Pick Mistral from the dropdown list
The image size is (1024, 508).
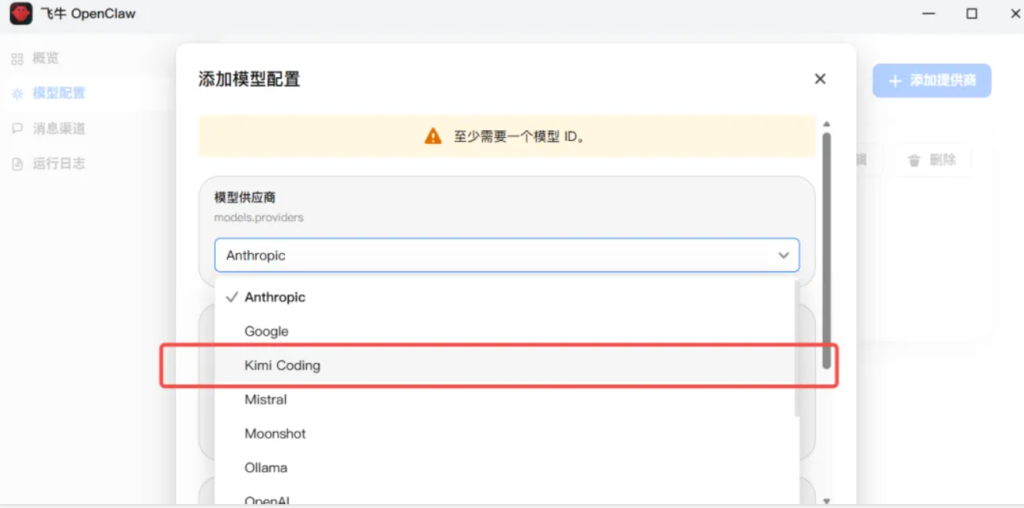(x=266, y=399)
